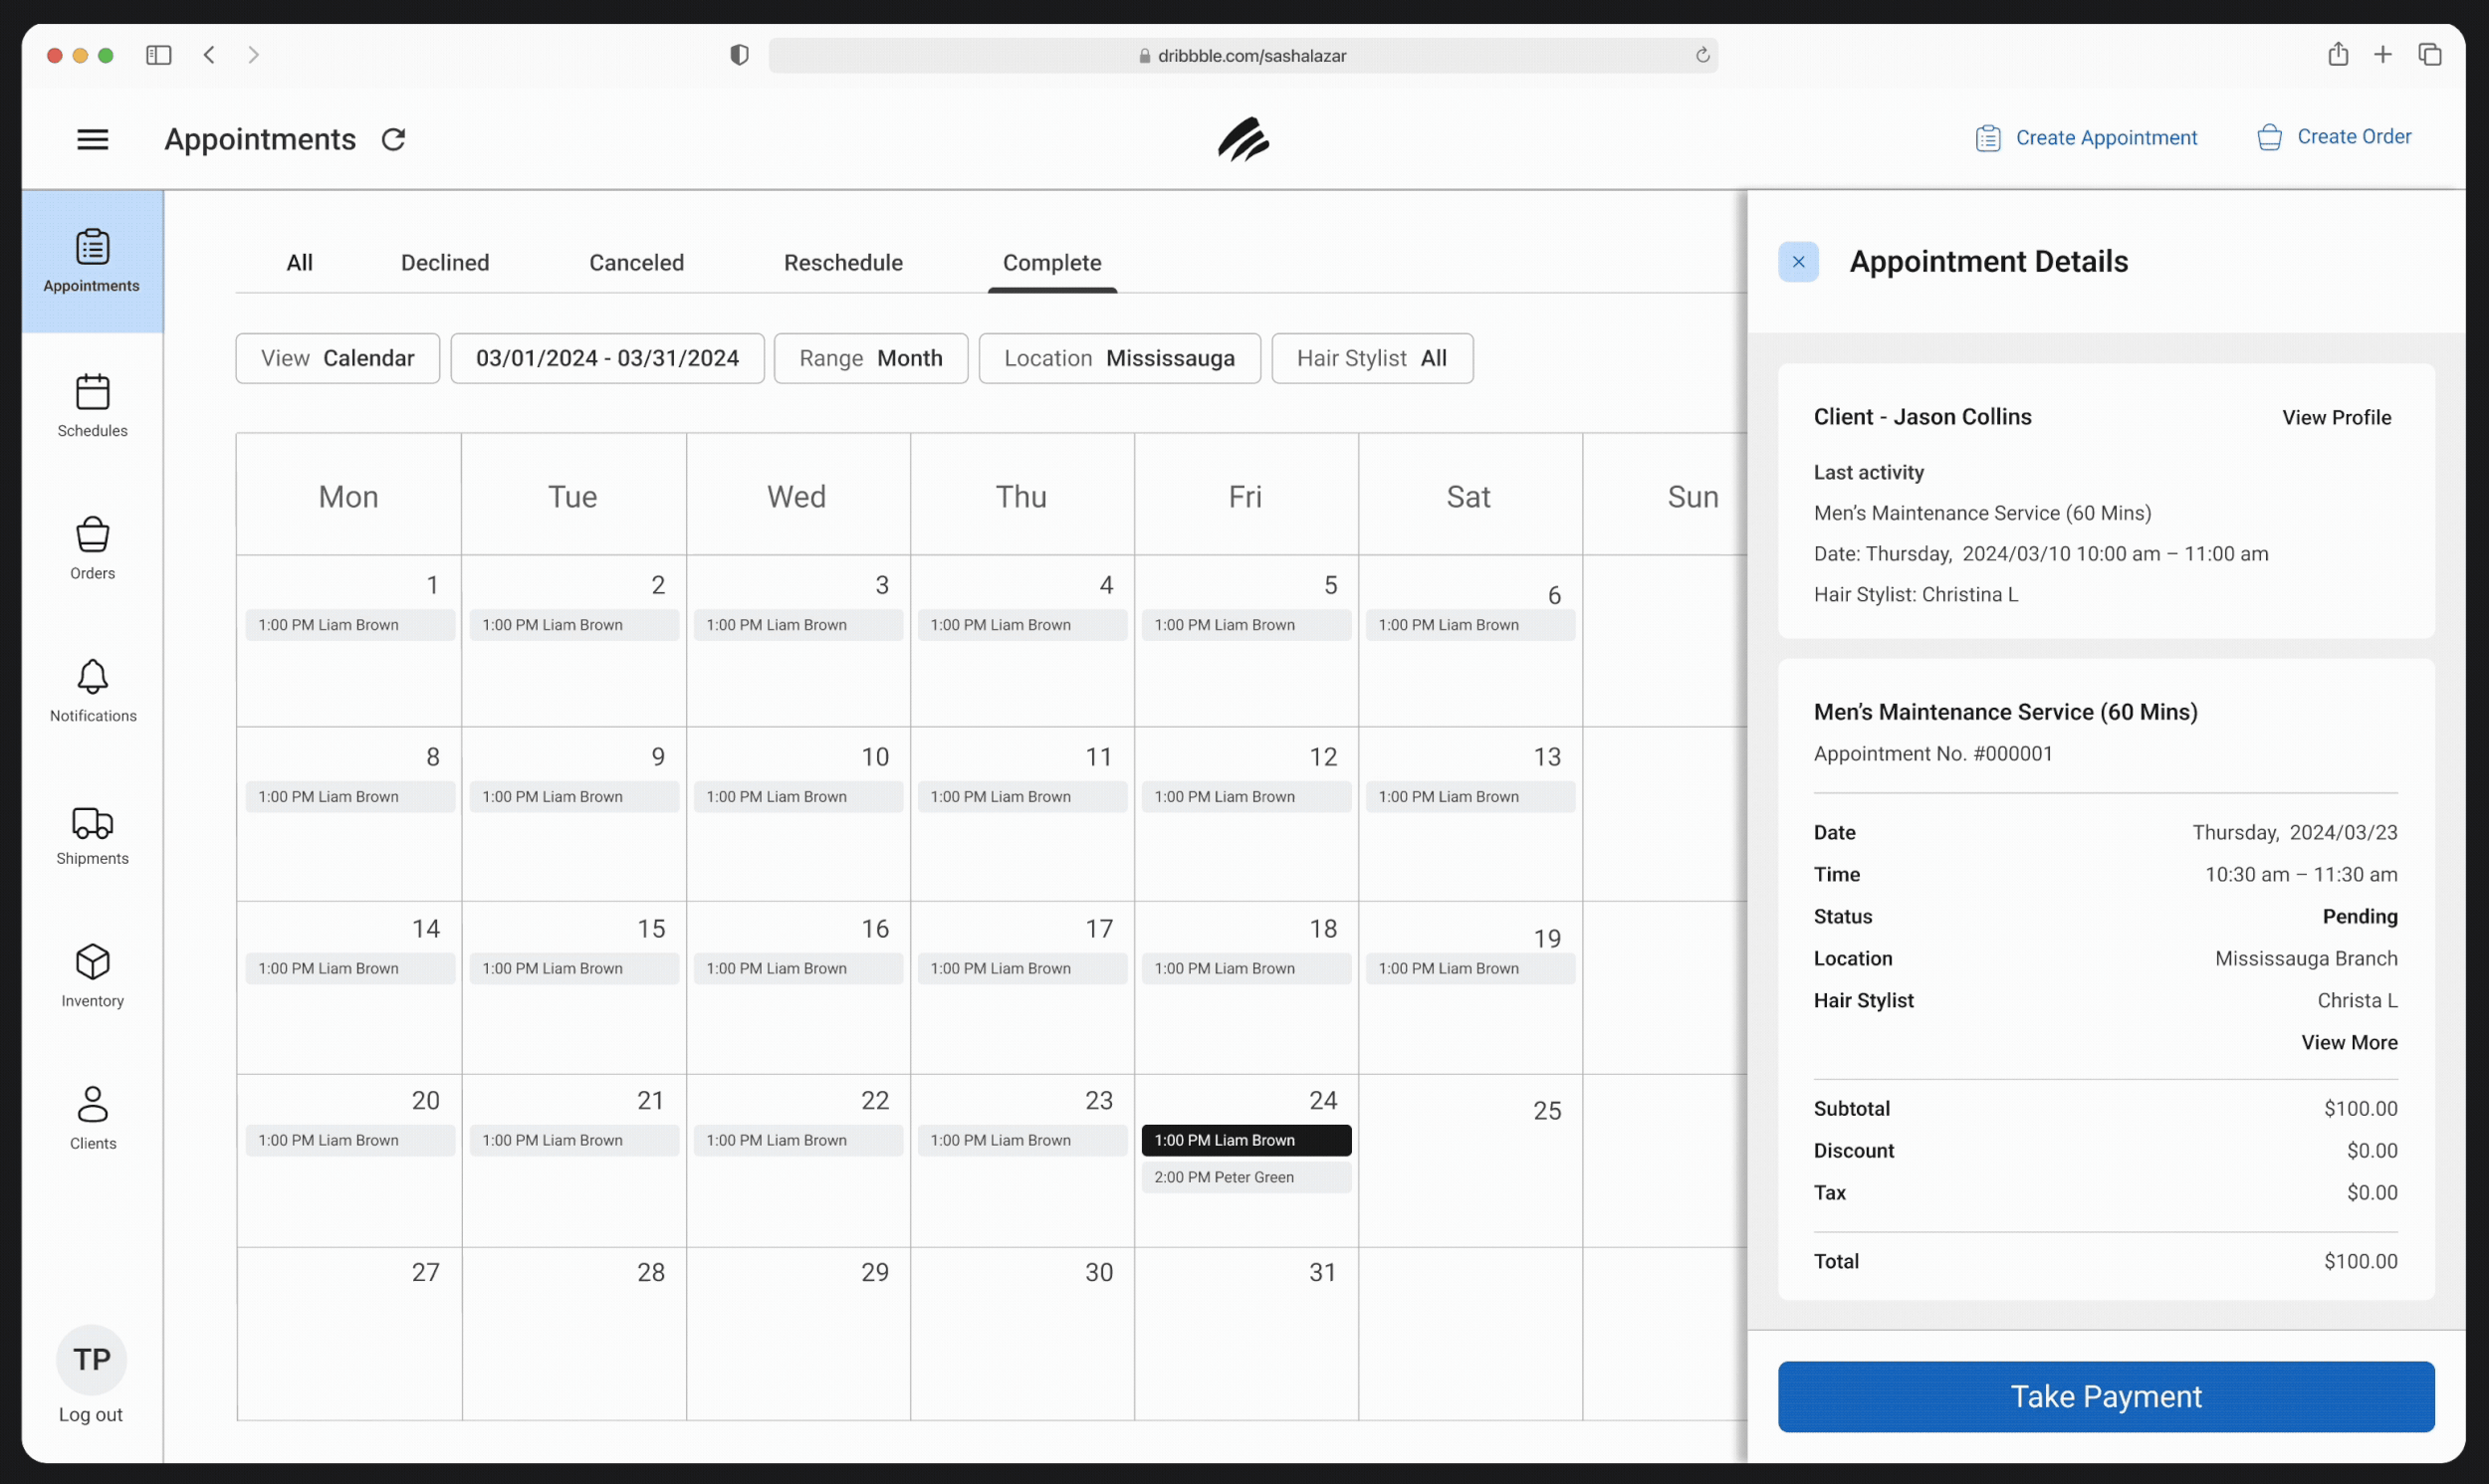Open Notifications bell icon
The width and height of the screenshot is (2489, 1484).
coord(92,678)
